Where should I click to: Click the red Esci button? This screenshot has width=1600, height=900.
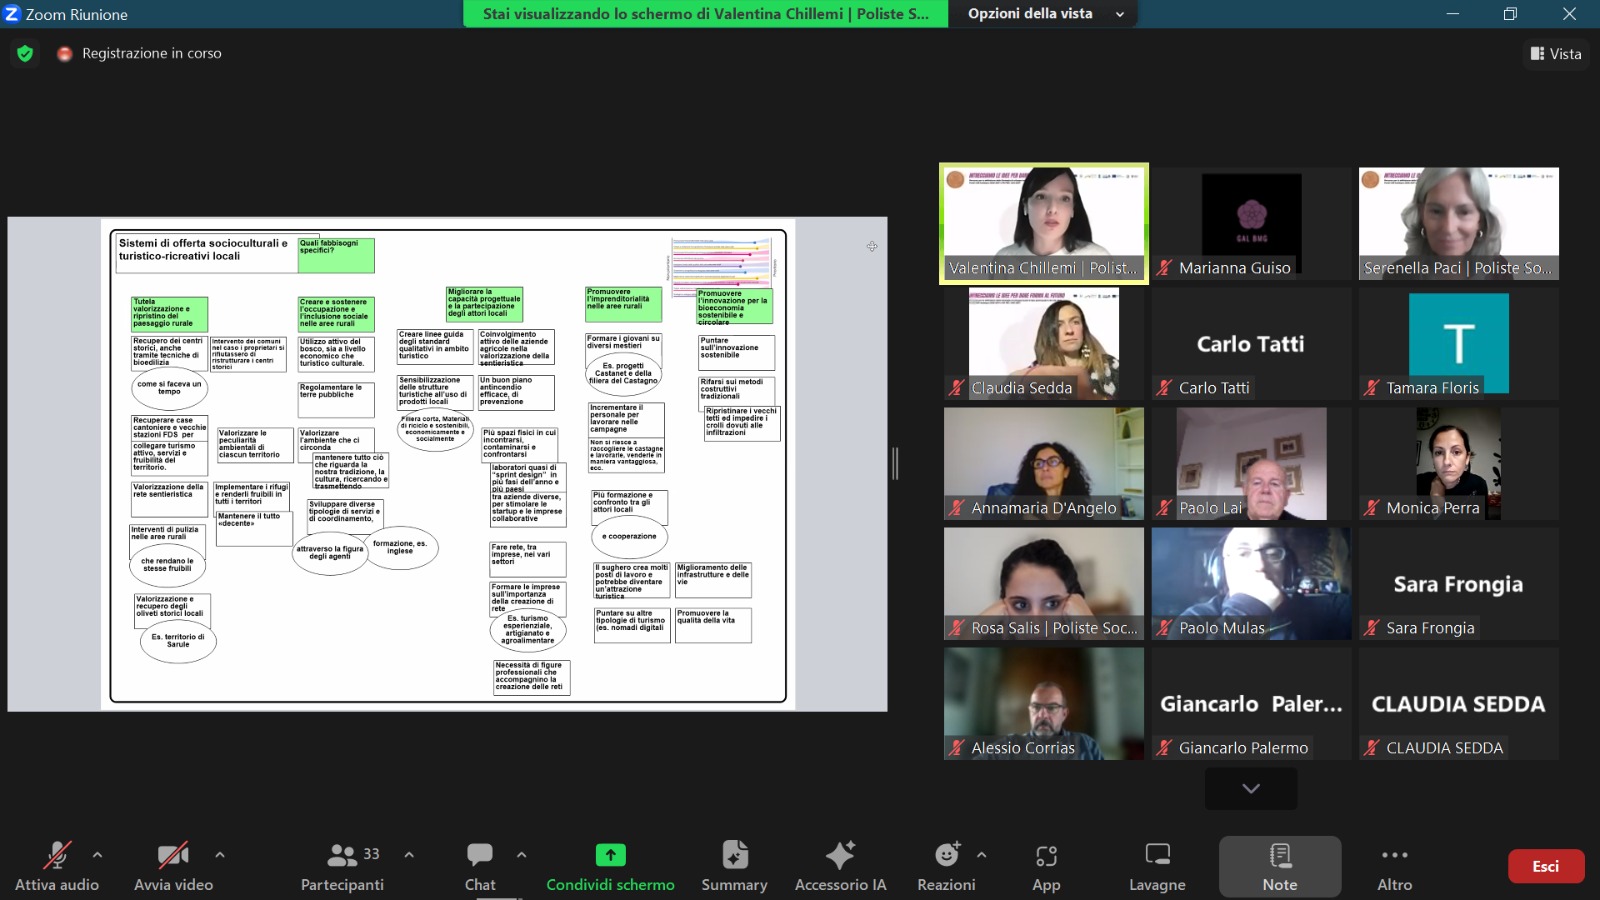click(x=1545, y=866)
